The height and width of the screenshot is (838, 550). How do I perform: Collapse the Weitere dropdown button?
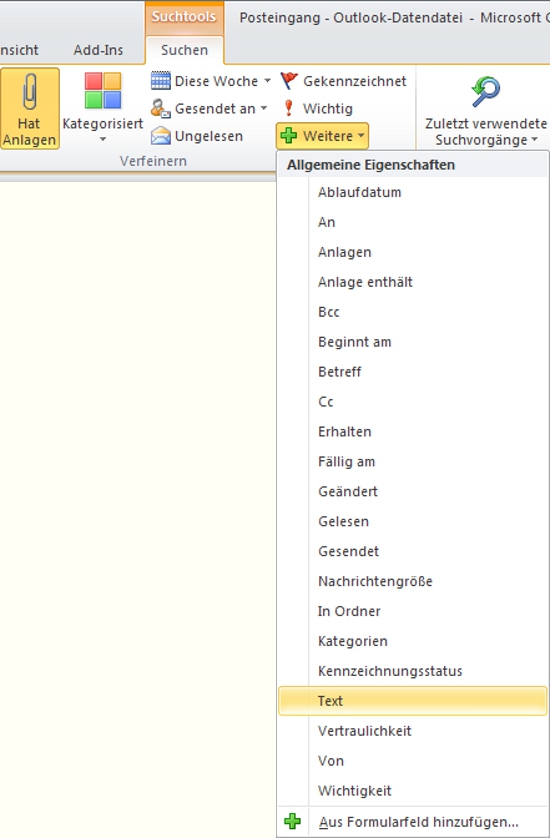pos(322,136)
